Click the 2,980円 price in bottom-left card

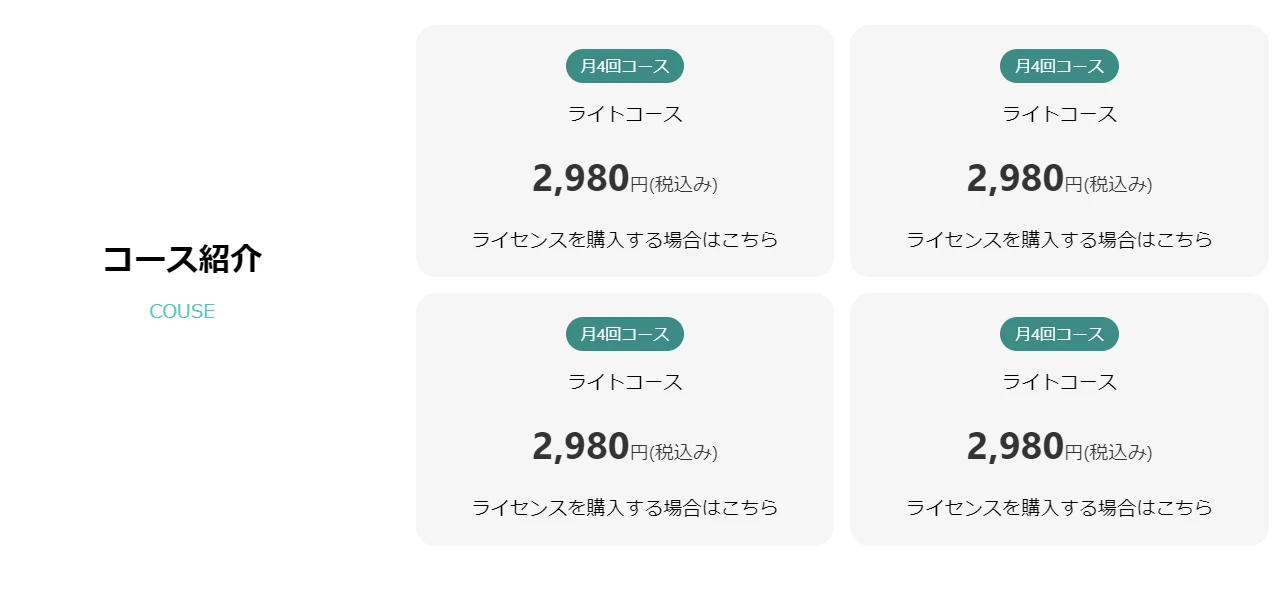click(590, 447)
